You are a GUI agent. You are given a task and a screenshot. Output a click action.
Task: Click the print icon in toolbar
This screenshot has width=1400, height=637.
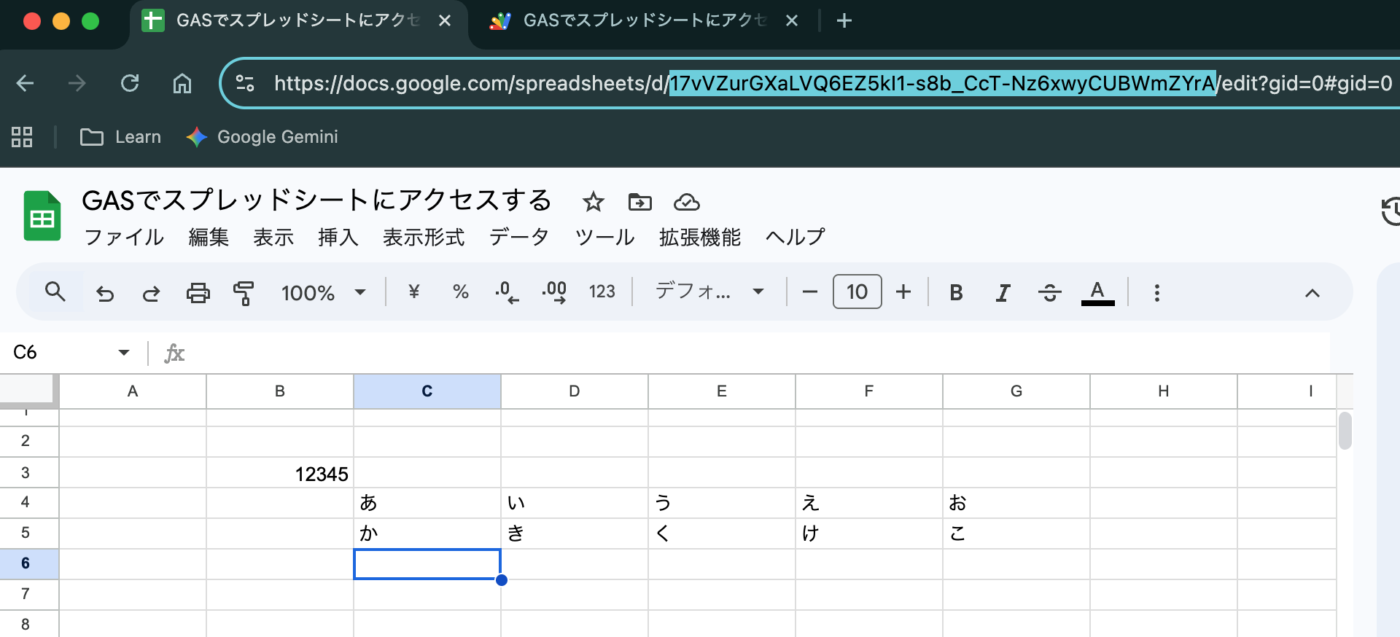198,293
